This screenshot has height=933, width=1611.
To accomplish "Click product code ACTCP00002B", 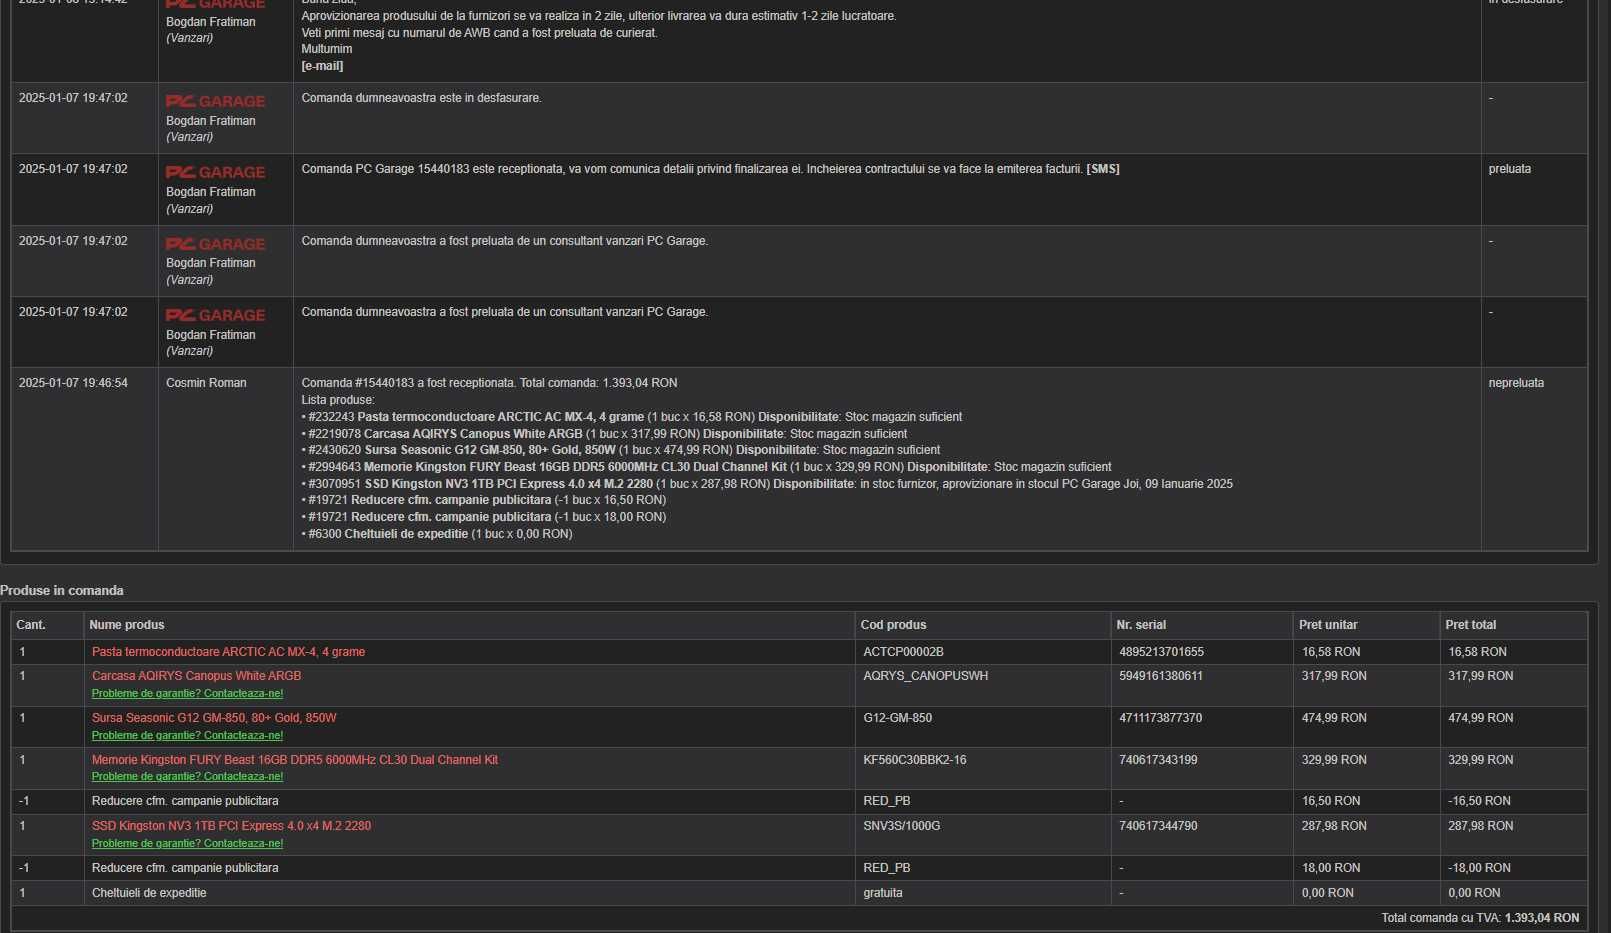I will point(903,652).
